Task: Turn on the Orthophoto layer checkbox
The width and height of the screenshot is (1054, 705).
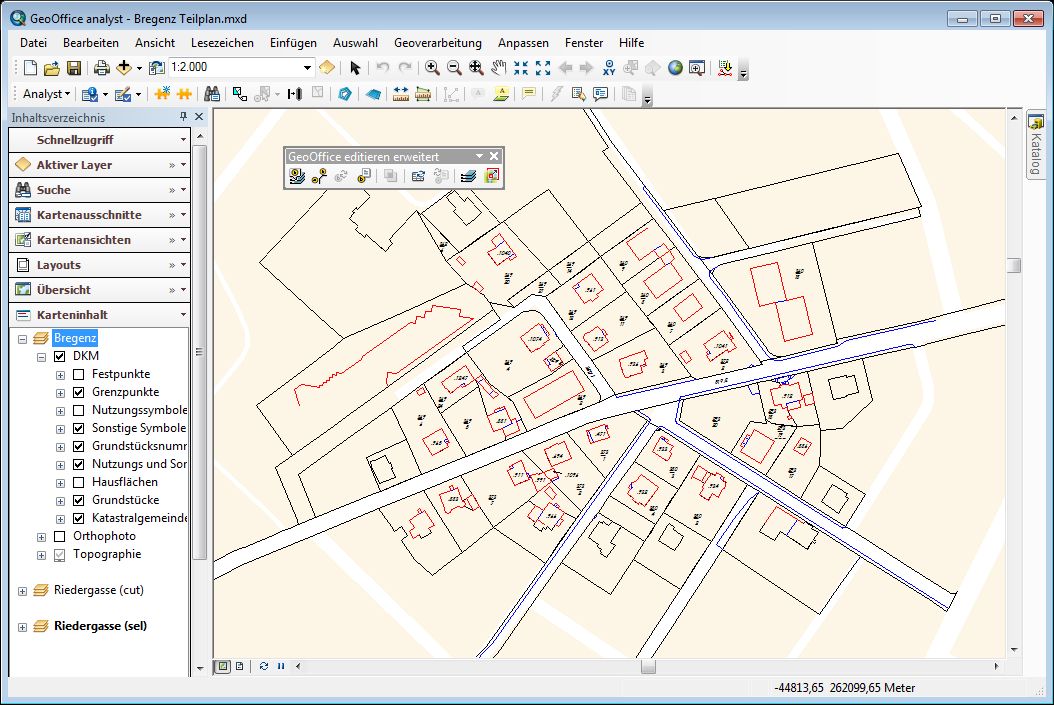Action: tap(59, 536)
